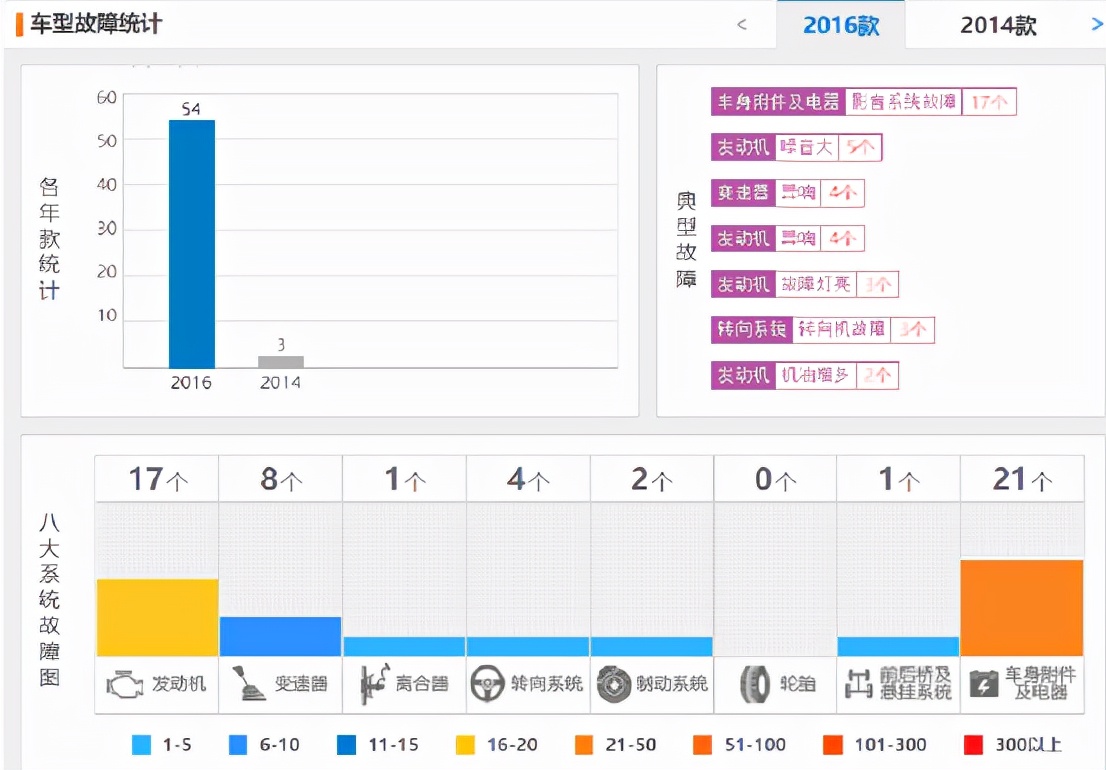Click the light-blue 离合器 fault bar
Image resolution: width=1106 pixels, height=770 pixels.
pos(404,647)
